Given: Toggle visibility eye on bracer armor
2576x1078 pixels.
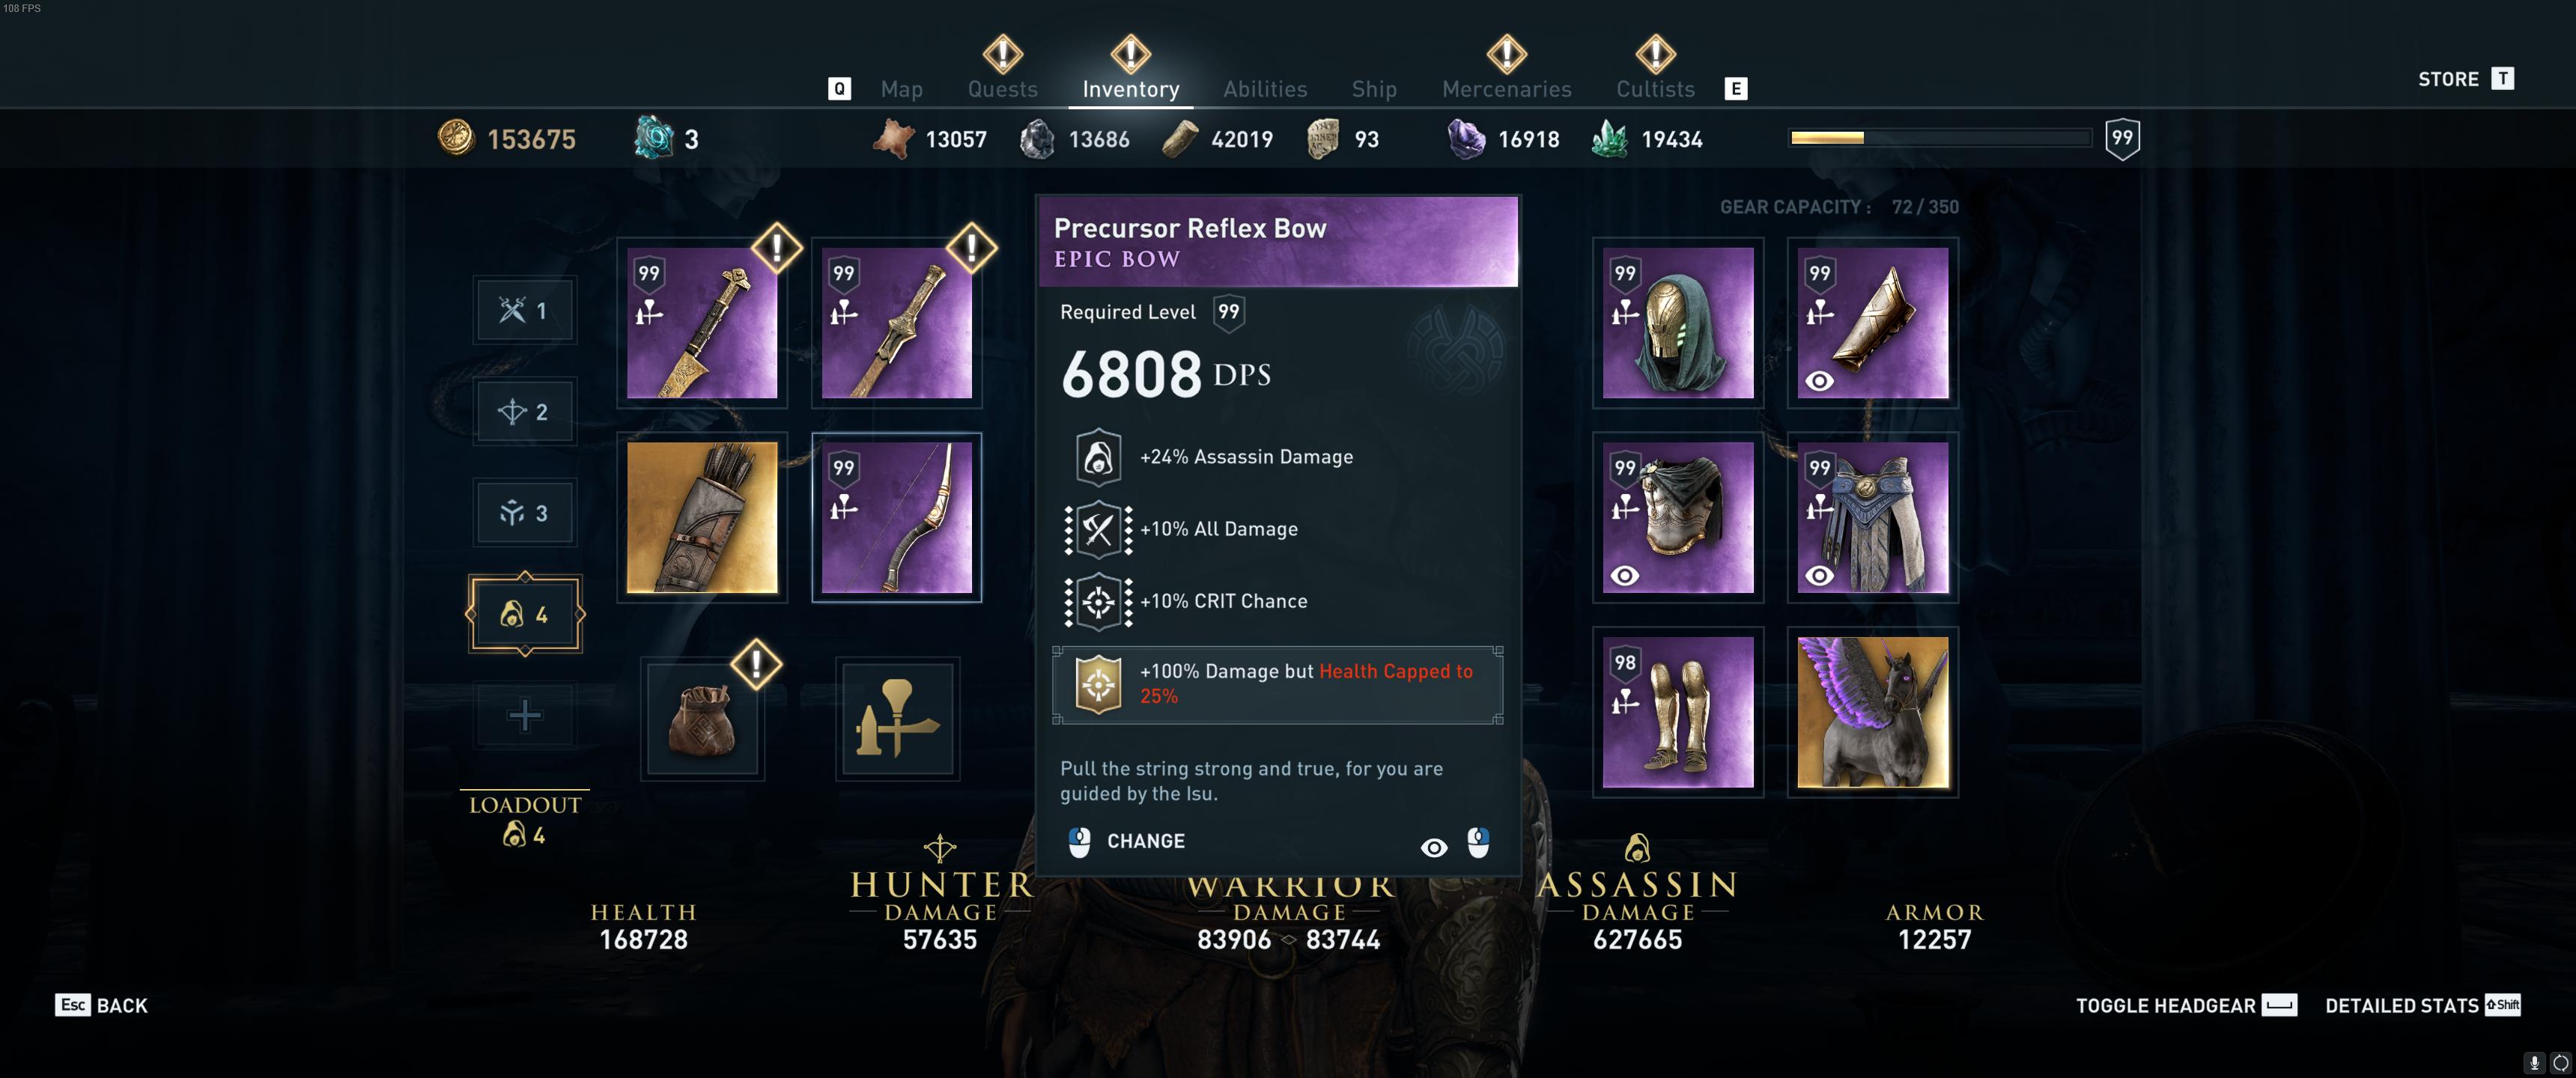Looking at the screenshot, I should coord(1819,381).
